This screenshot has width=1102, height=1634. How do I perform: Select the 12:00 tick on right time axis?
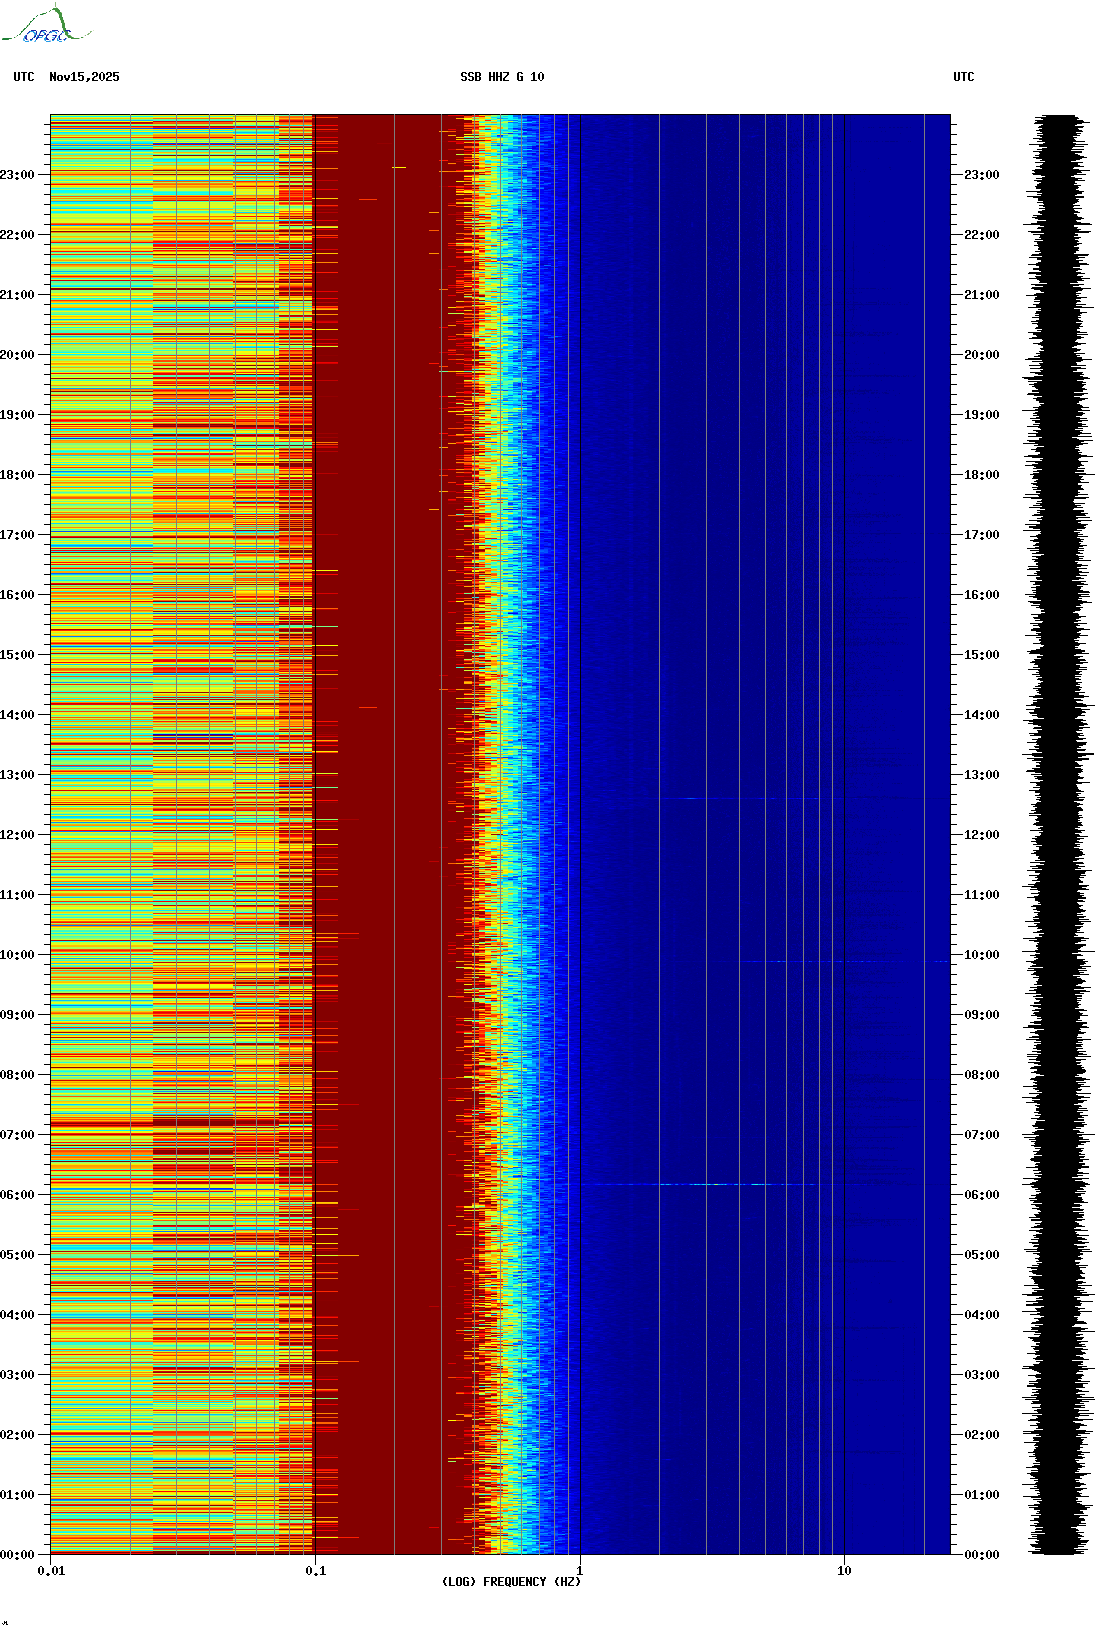pos(981,835)
